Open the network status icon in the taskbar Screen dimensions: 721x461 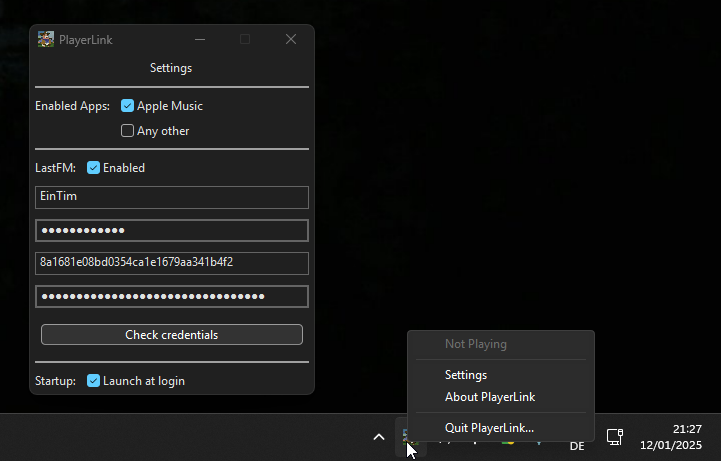coord(614,437)
